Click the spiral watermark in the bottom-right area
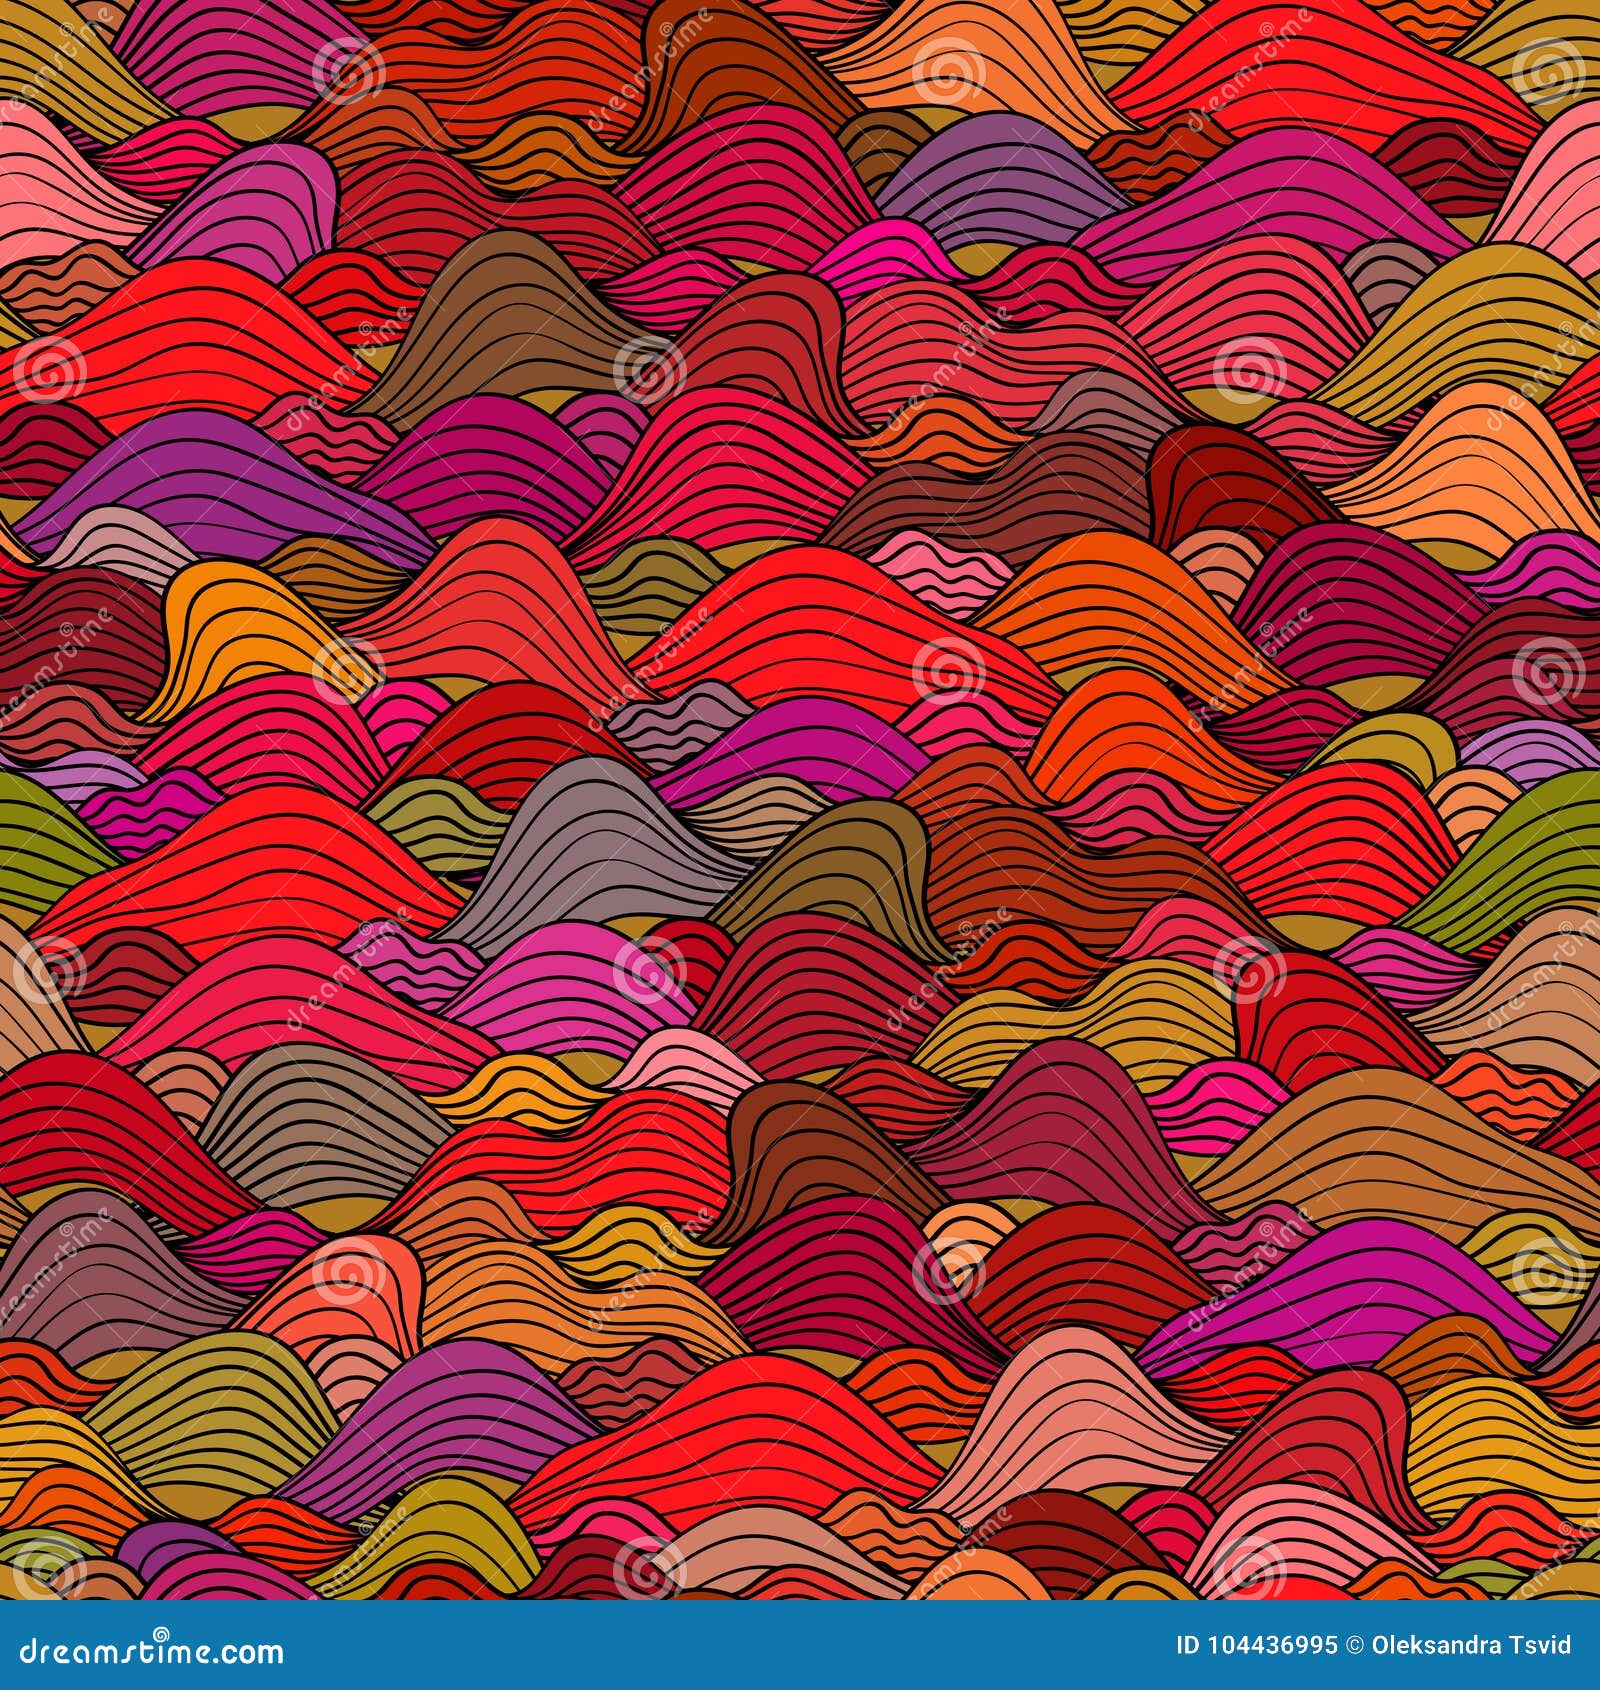 (x=1547, y=1272)
